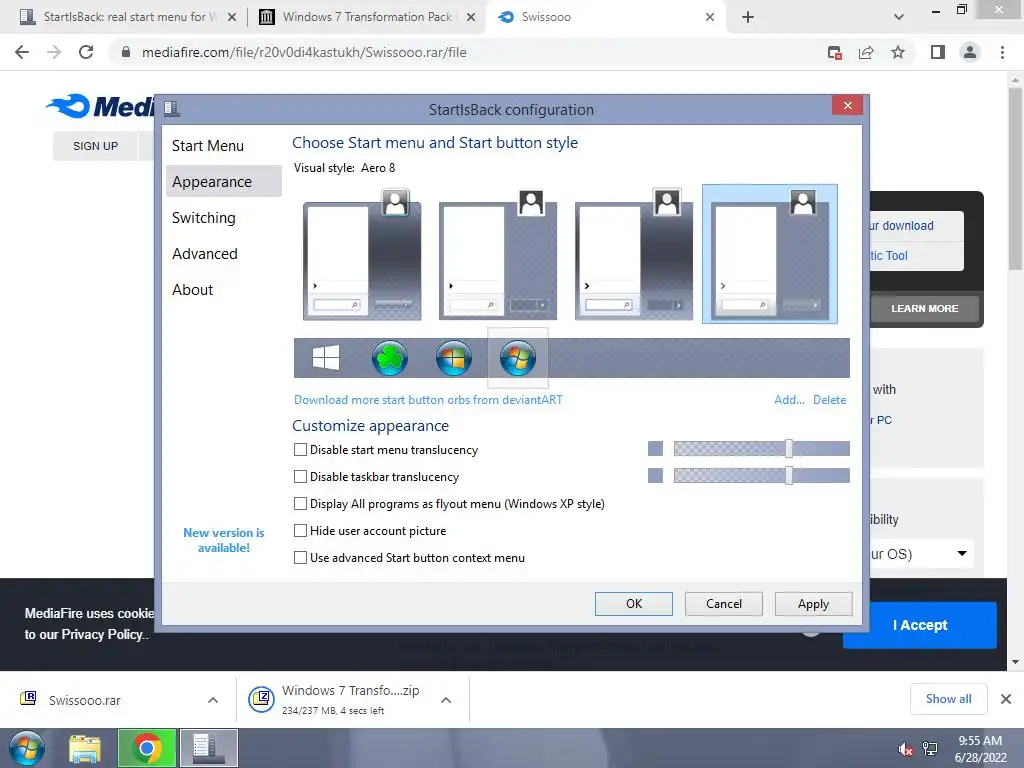
Task: Enable Use advanced Start button context menu
Action: click(x=300, y=558)
